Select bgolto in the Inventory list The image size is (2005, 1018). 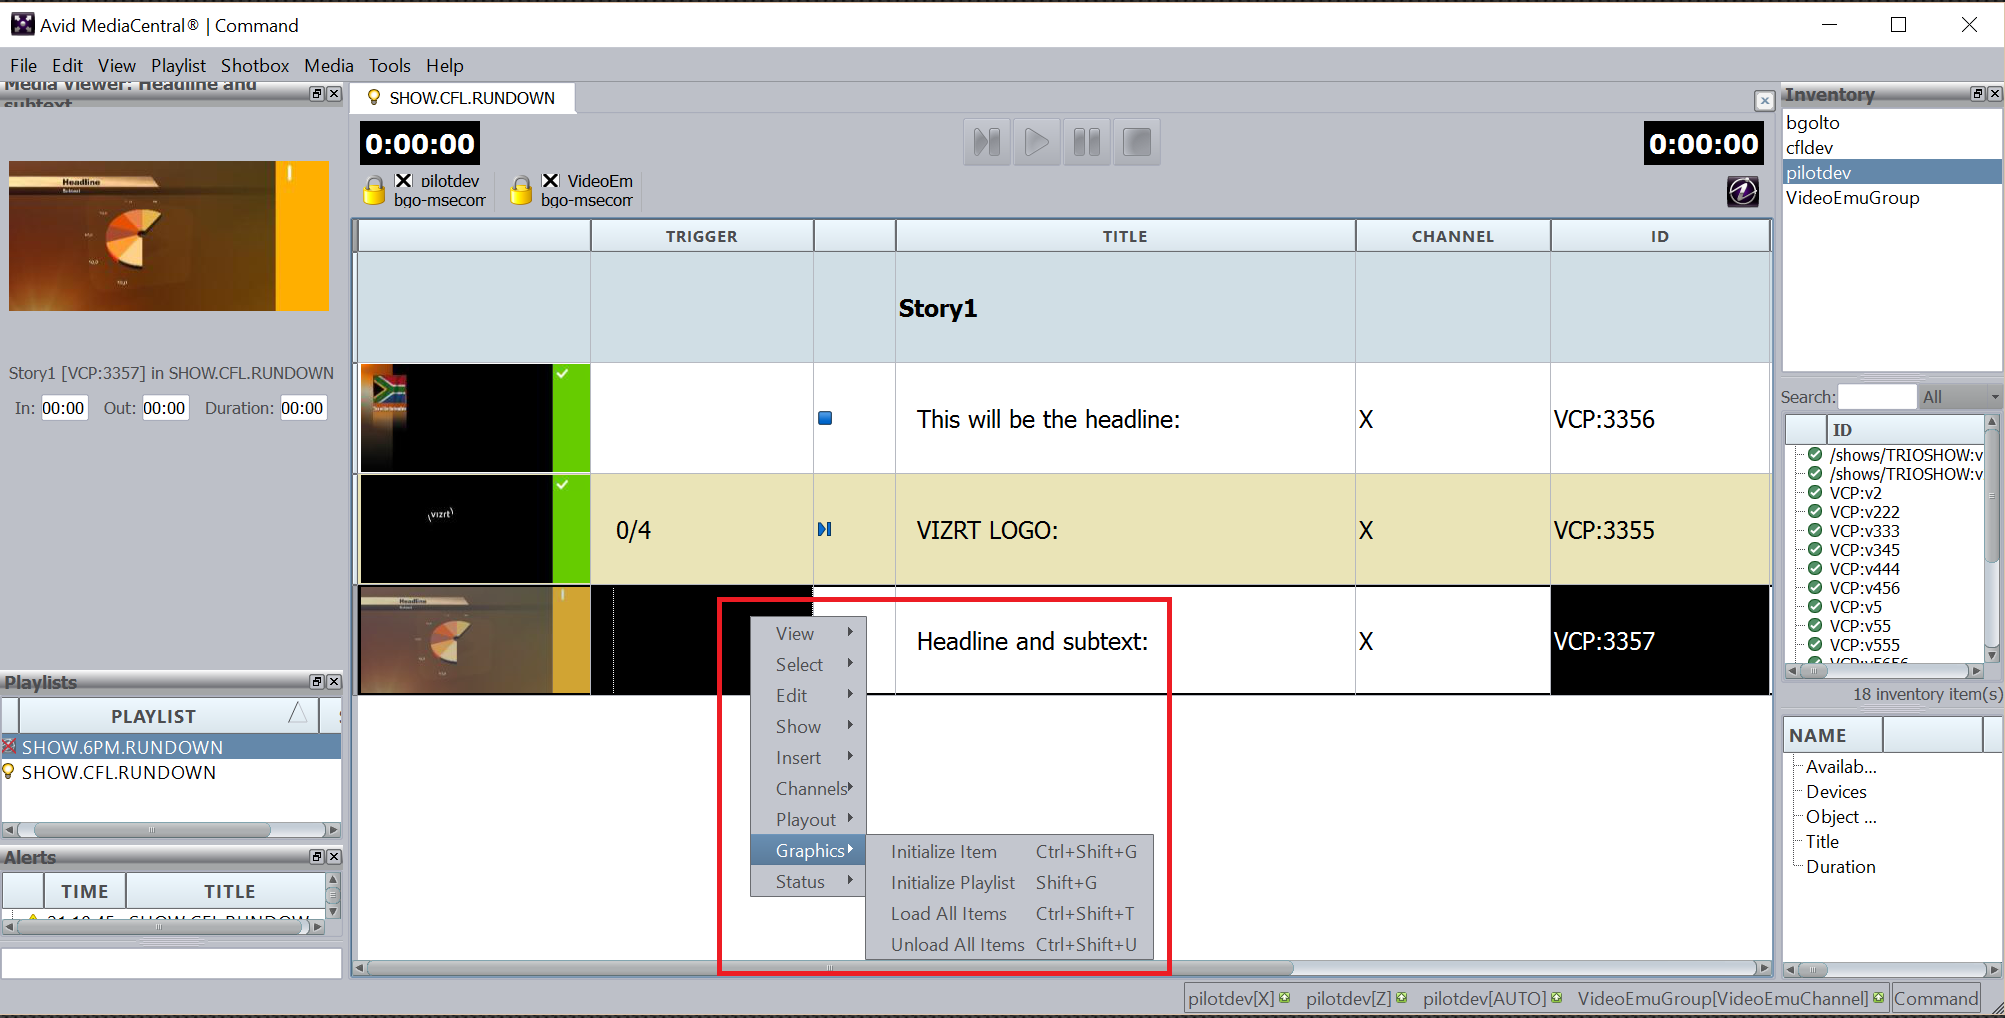tap(1892, 122)
